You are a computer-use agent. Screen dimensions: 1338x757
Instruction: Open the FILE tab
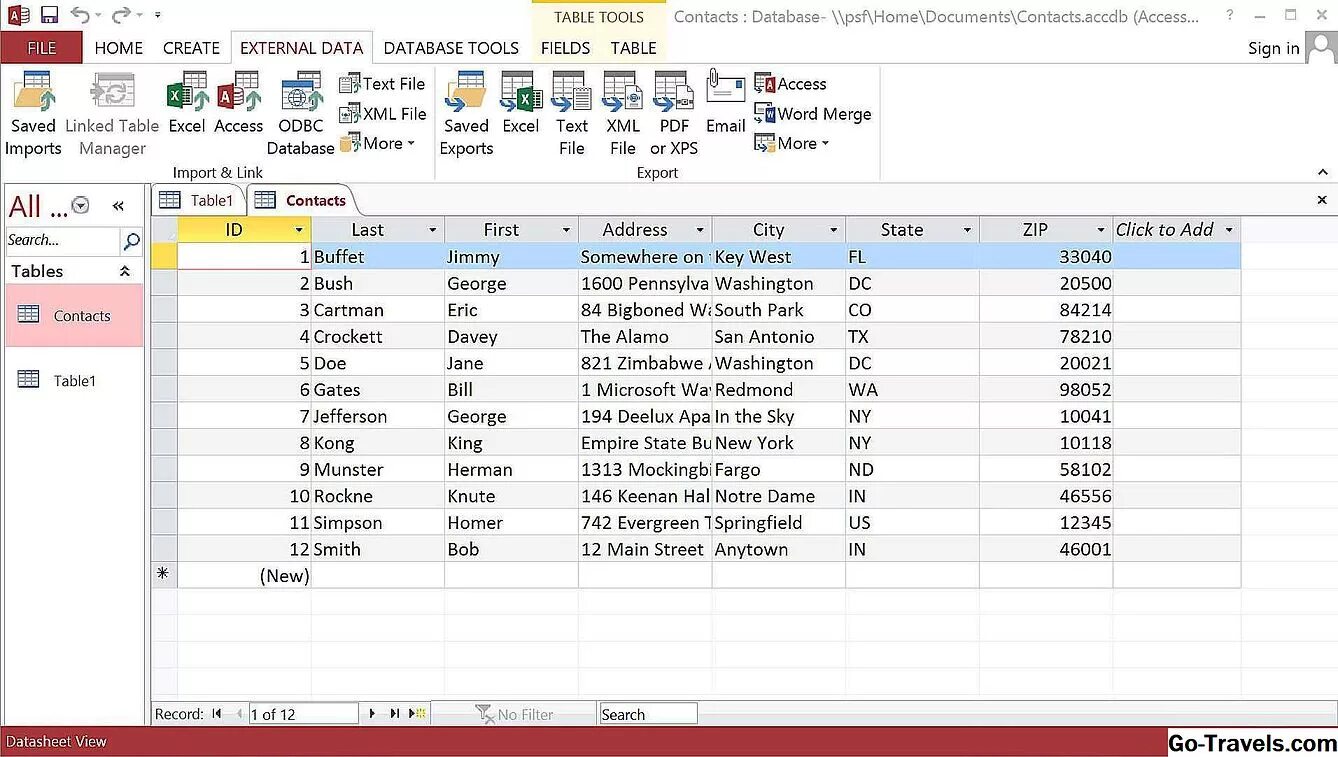[42, 47]
